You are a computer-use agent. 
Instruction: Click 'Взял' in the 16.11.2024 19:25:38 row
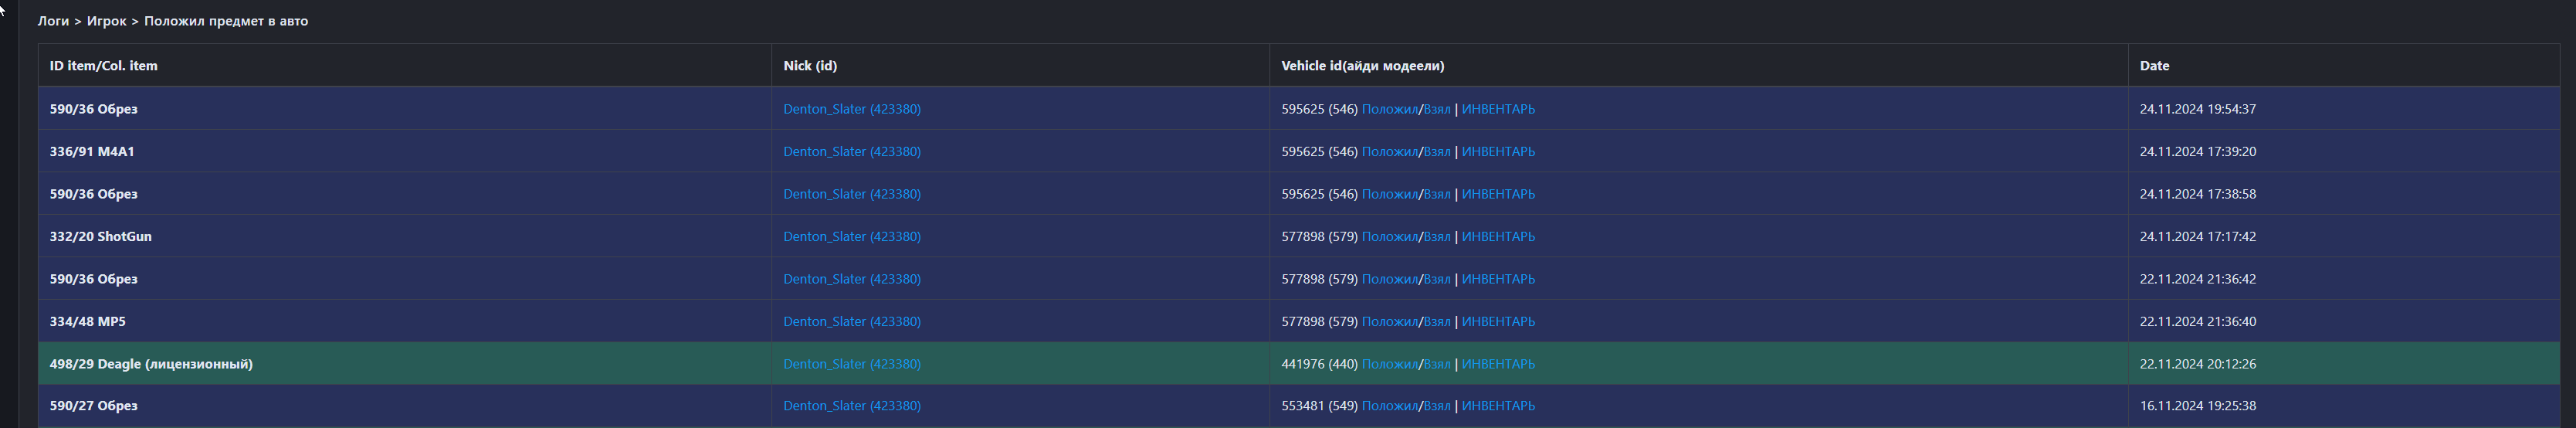(1436, 406)
